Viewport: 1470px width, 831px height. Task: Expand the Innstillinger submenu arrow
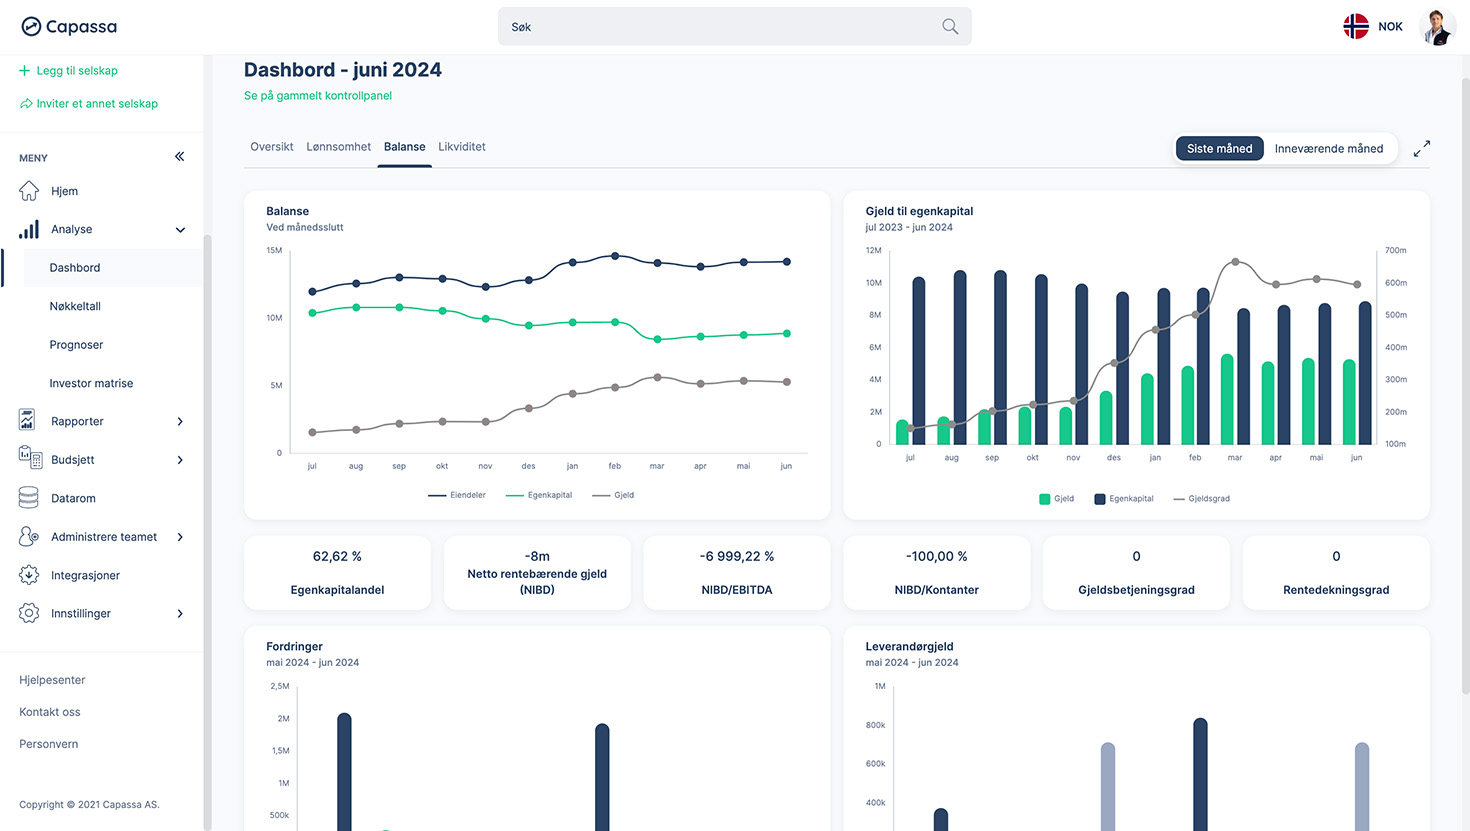click(x=180, y=614)
